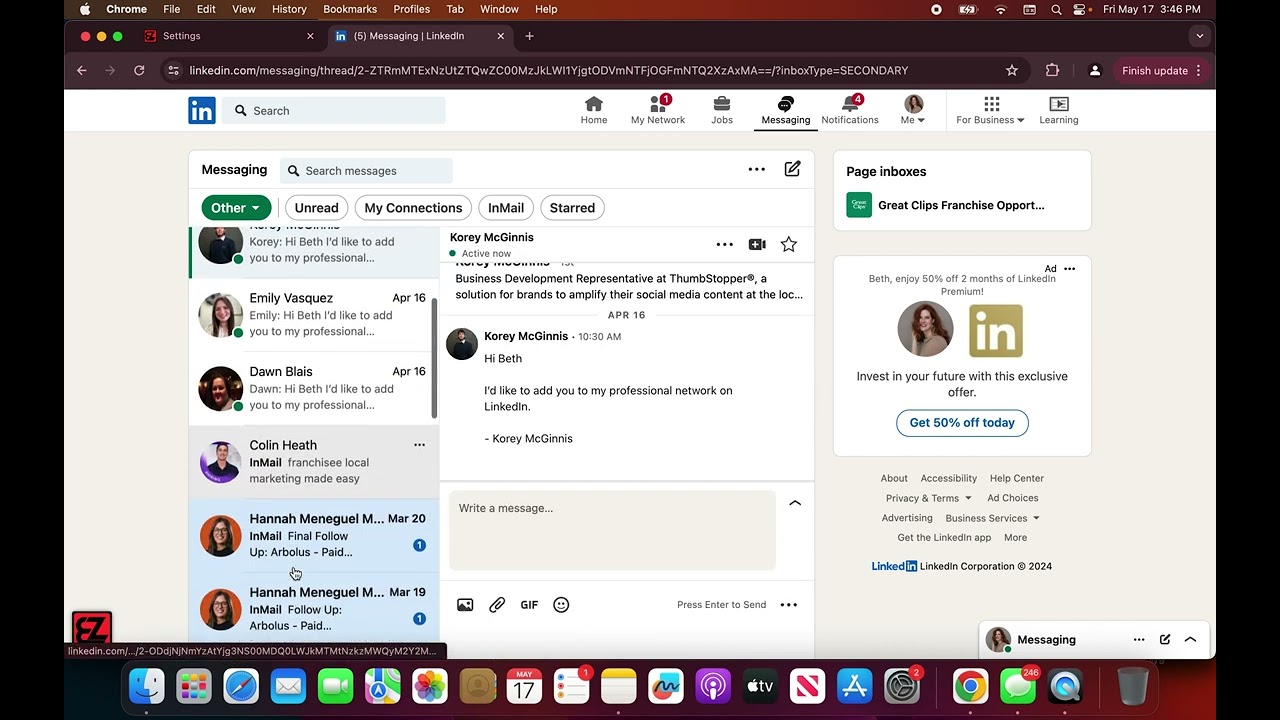Attach a file with paperclip icon
Viewport: 1280px width, 720px height.
[x=497, y=605]
